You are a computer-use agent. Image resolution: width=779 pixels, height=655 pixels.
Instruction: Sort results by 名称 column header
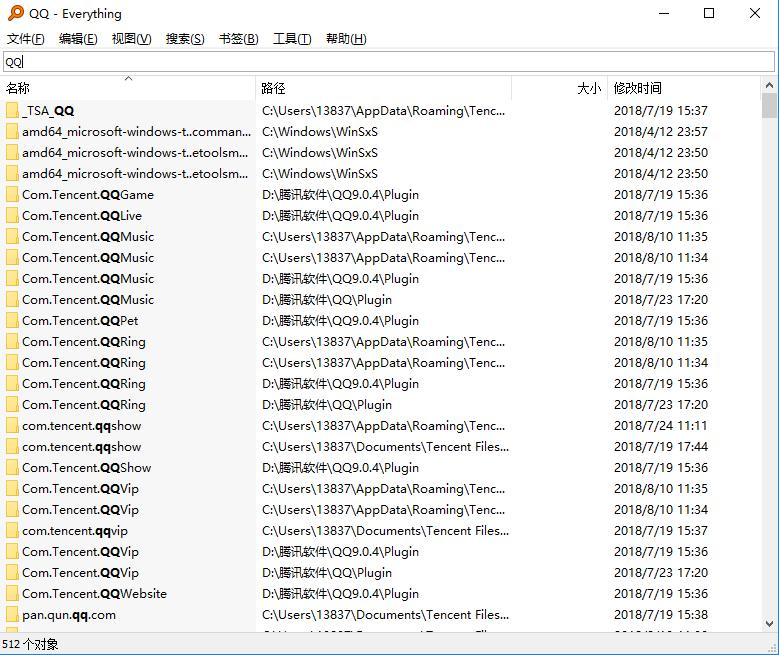[128, 88]
